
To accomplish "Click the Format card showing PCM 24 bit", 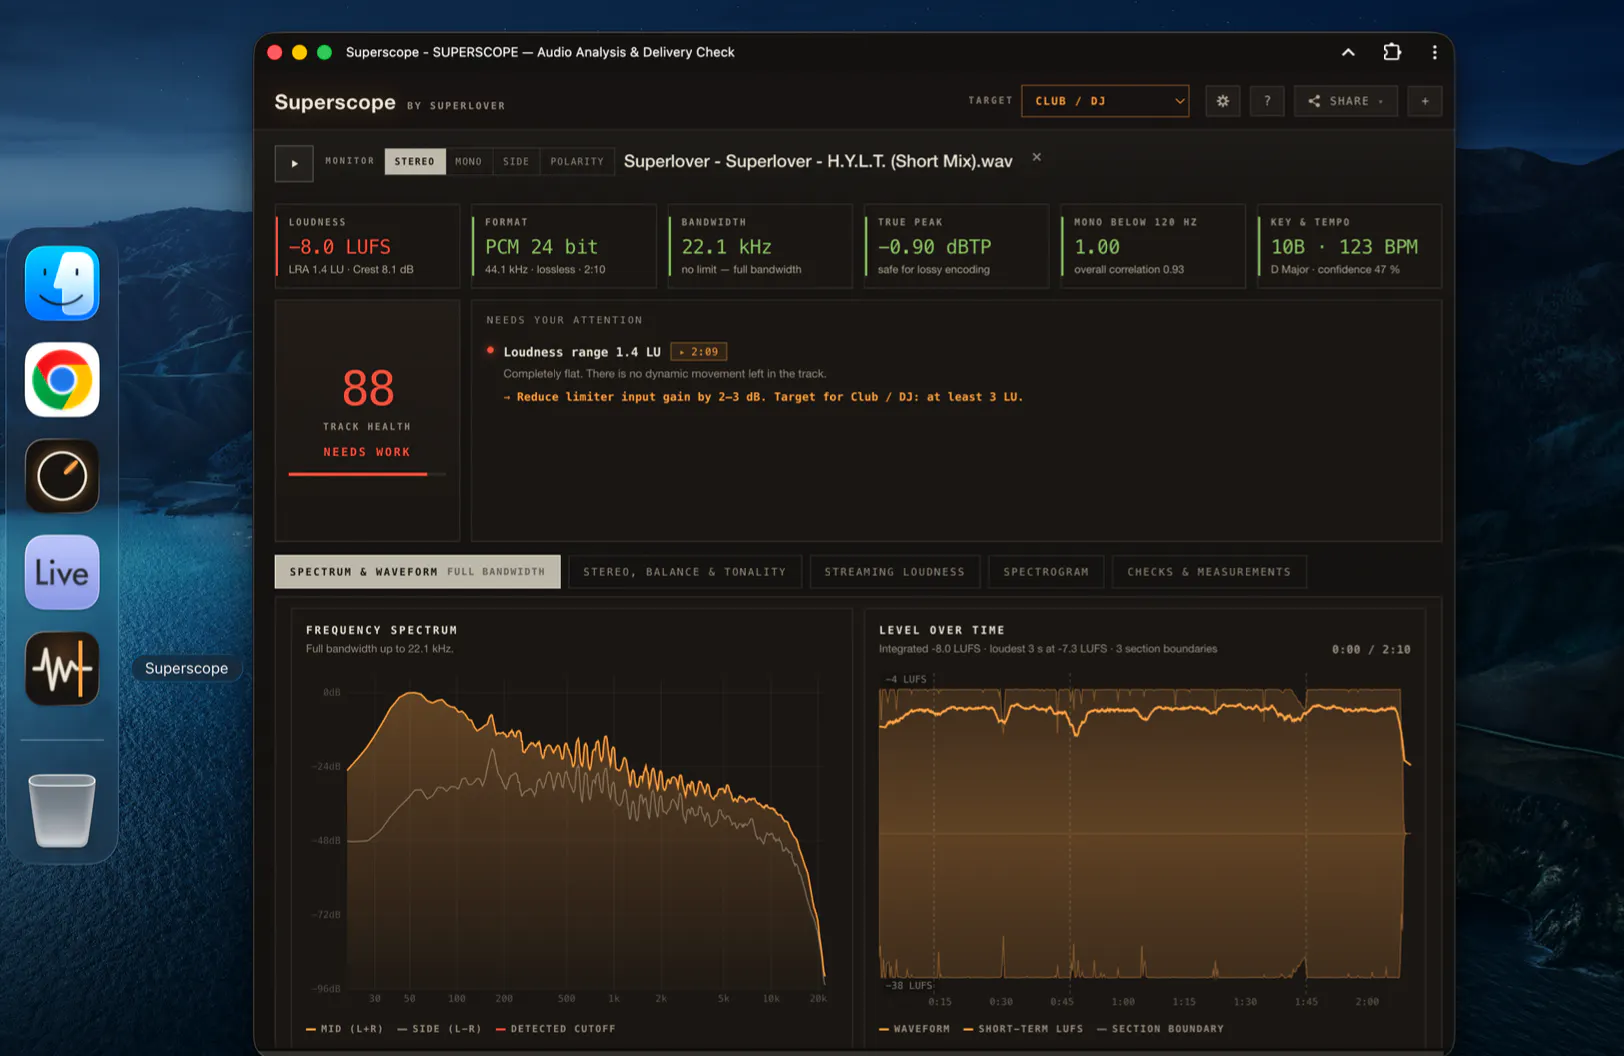I will (x=564, y=246).
